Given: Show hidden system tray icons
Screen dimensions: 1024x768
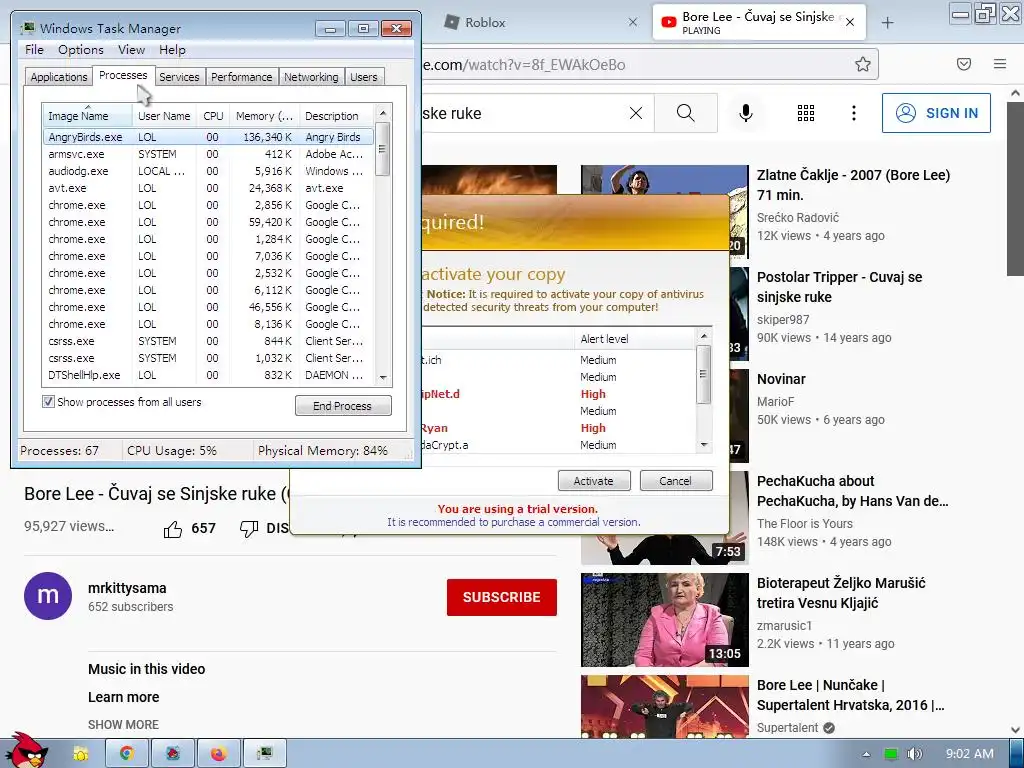Looking at the screenshot, I should coord(867,754).
